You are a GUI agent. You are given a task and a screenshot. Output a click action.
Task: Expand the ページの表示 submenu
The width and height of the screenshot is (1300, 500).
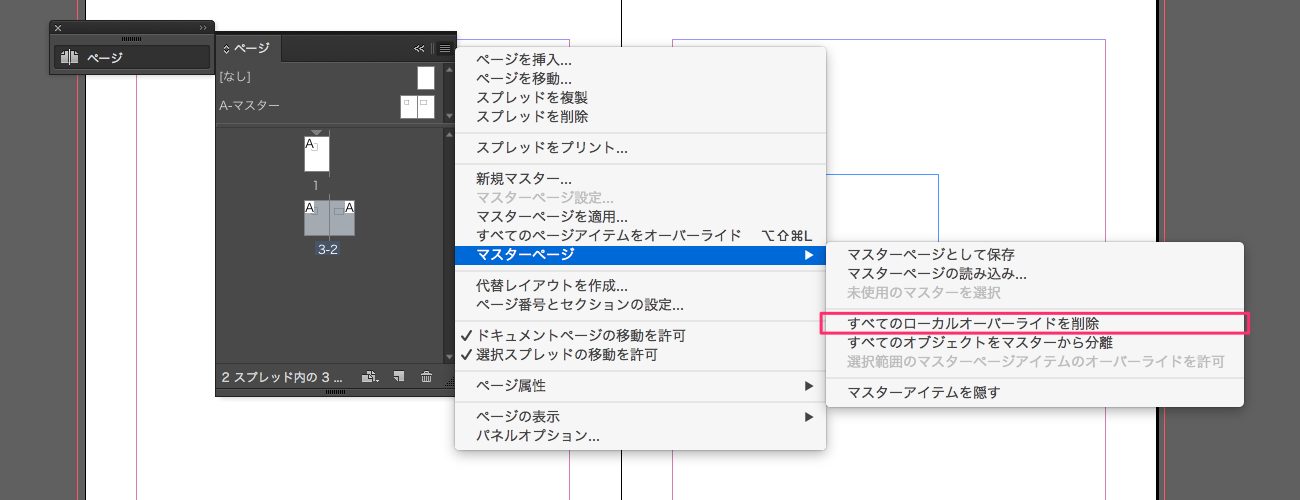640,417
